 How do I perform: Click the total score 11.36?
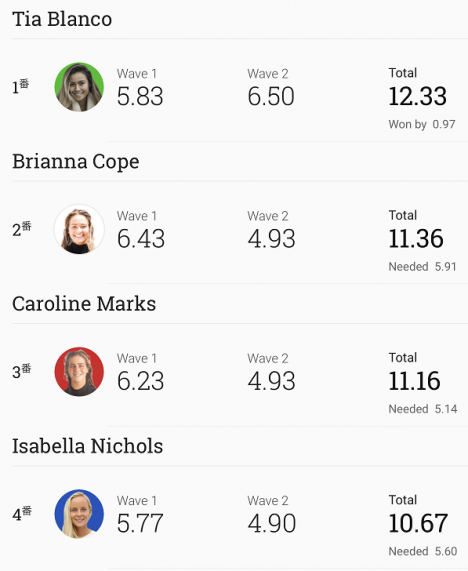coord(416,239)
